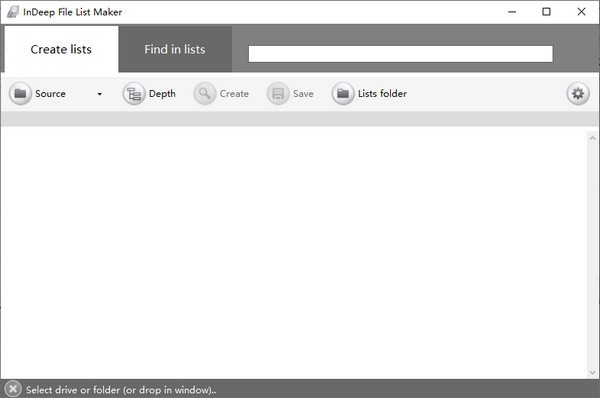600x398 pixels.
Task: Focus the search input field beside tabs
Action: click(401, 54)
